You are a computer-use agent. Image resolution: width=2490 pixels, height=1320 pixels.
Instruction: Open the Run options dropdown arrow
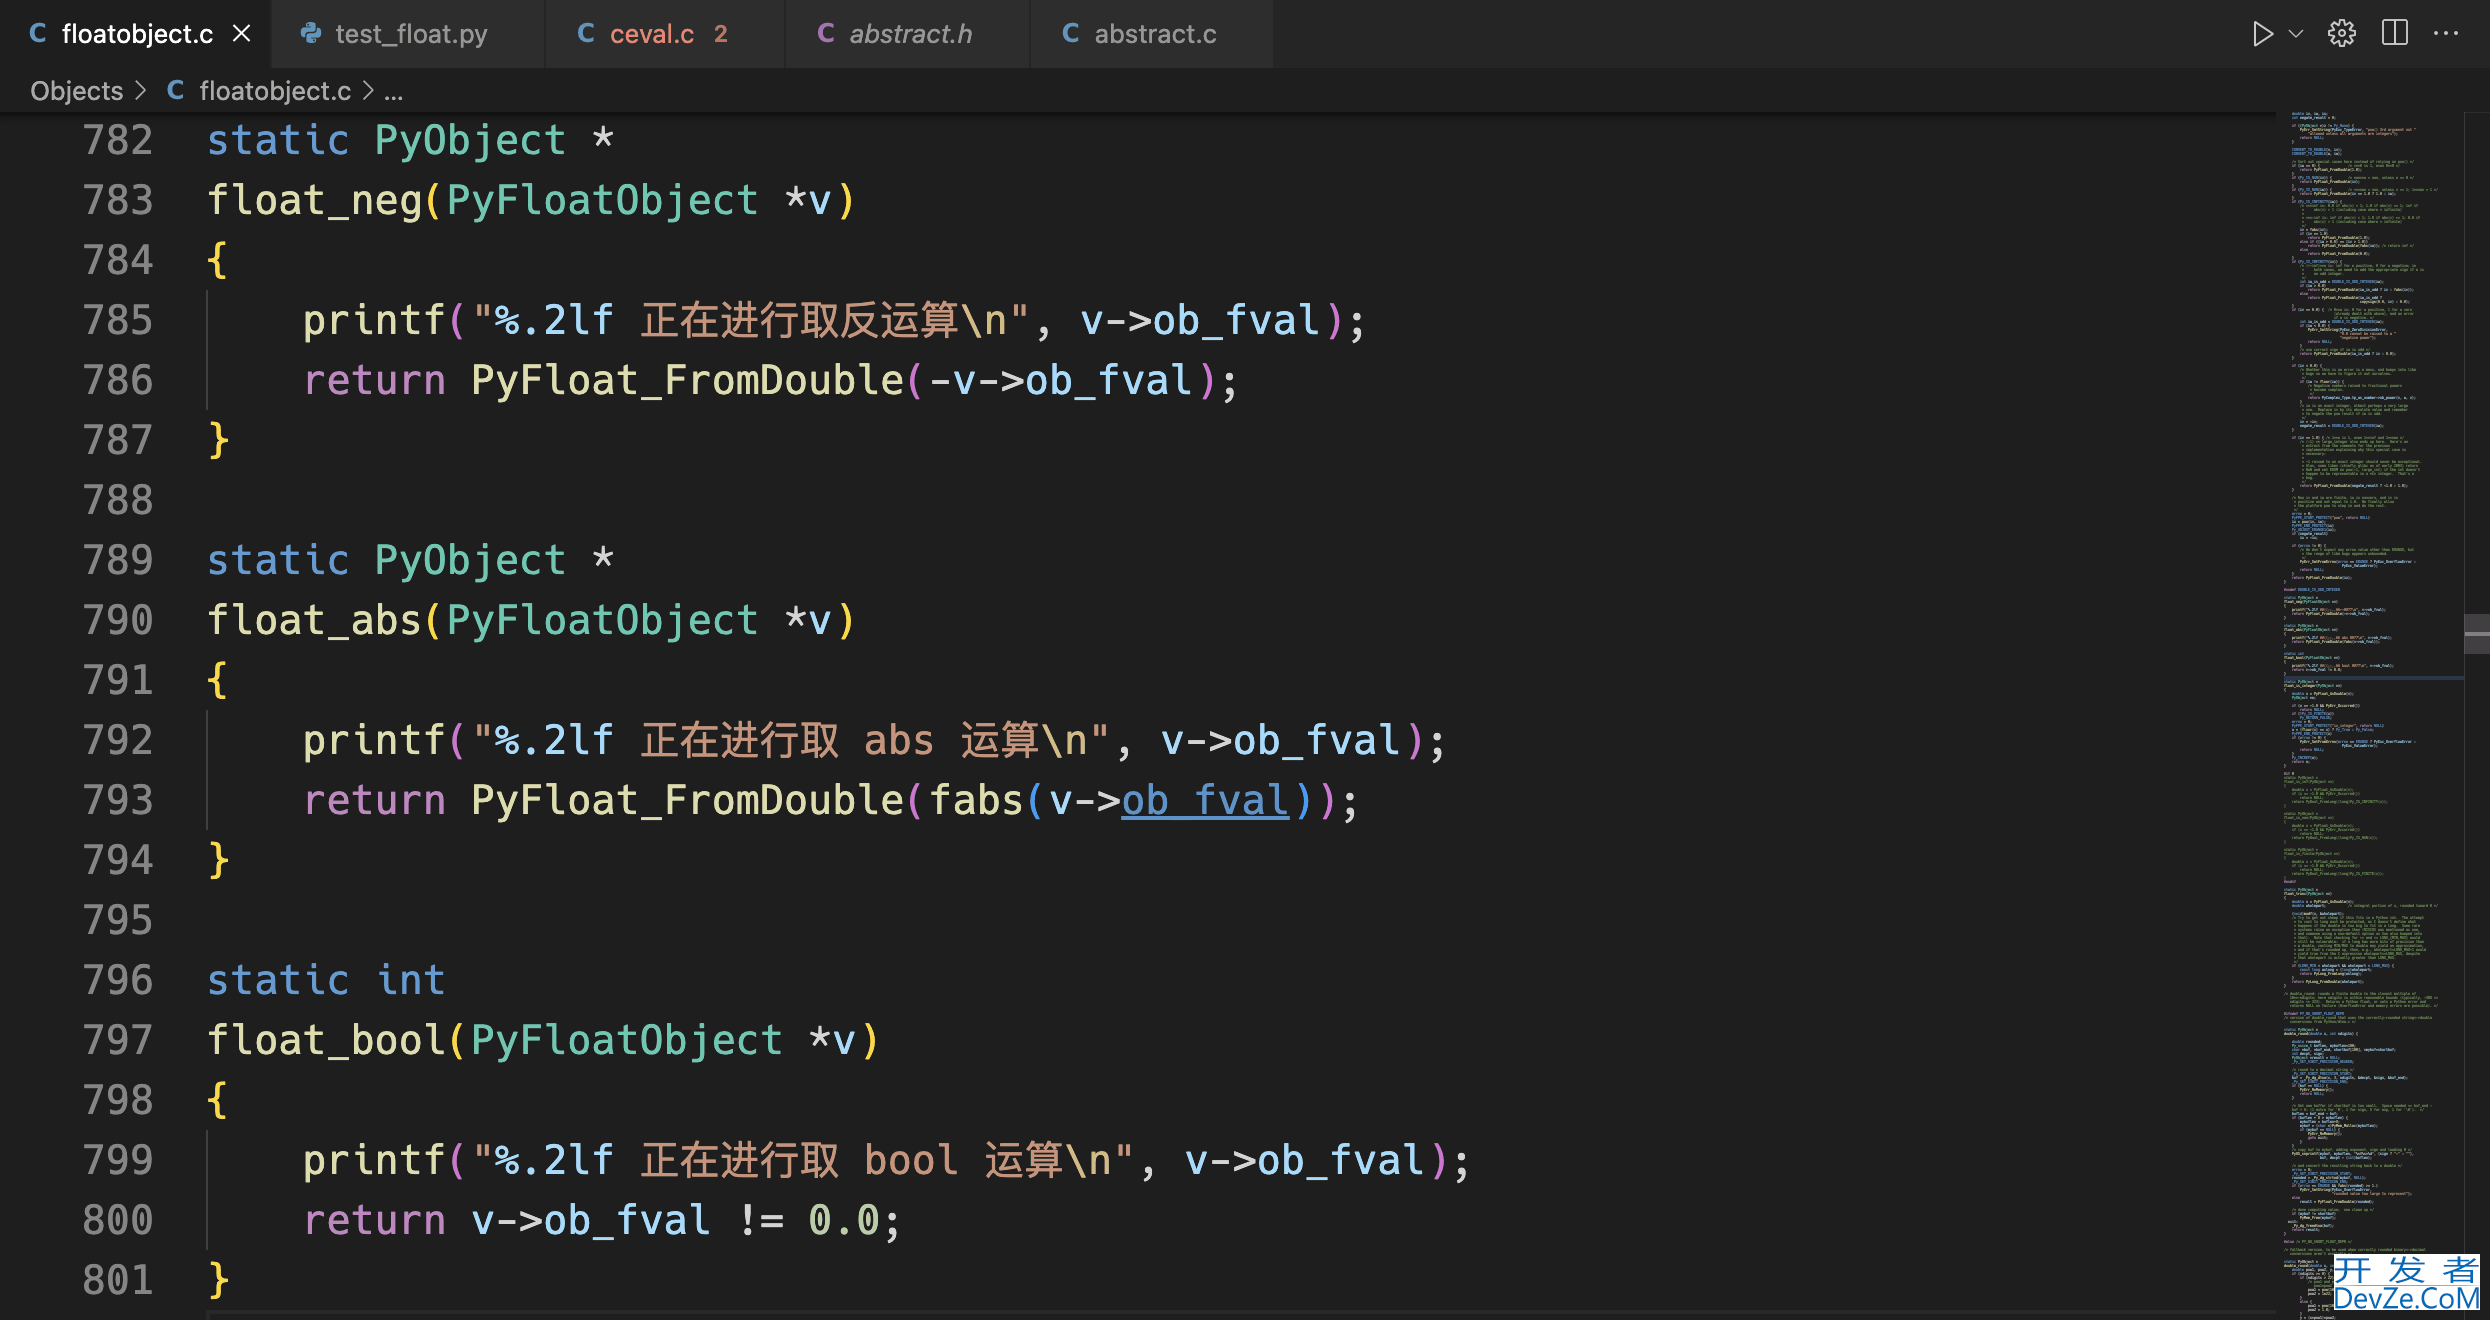point(2296,34)
